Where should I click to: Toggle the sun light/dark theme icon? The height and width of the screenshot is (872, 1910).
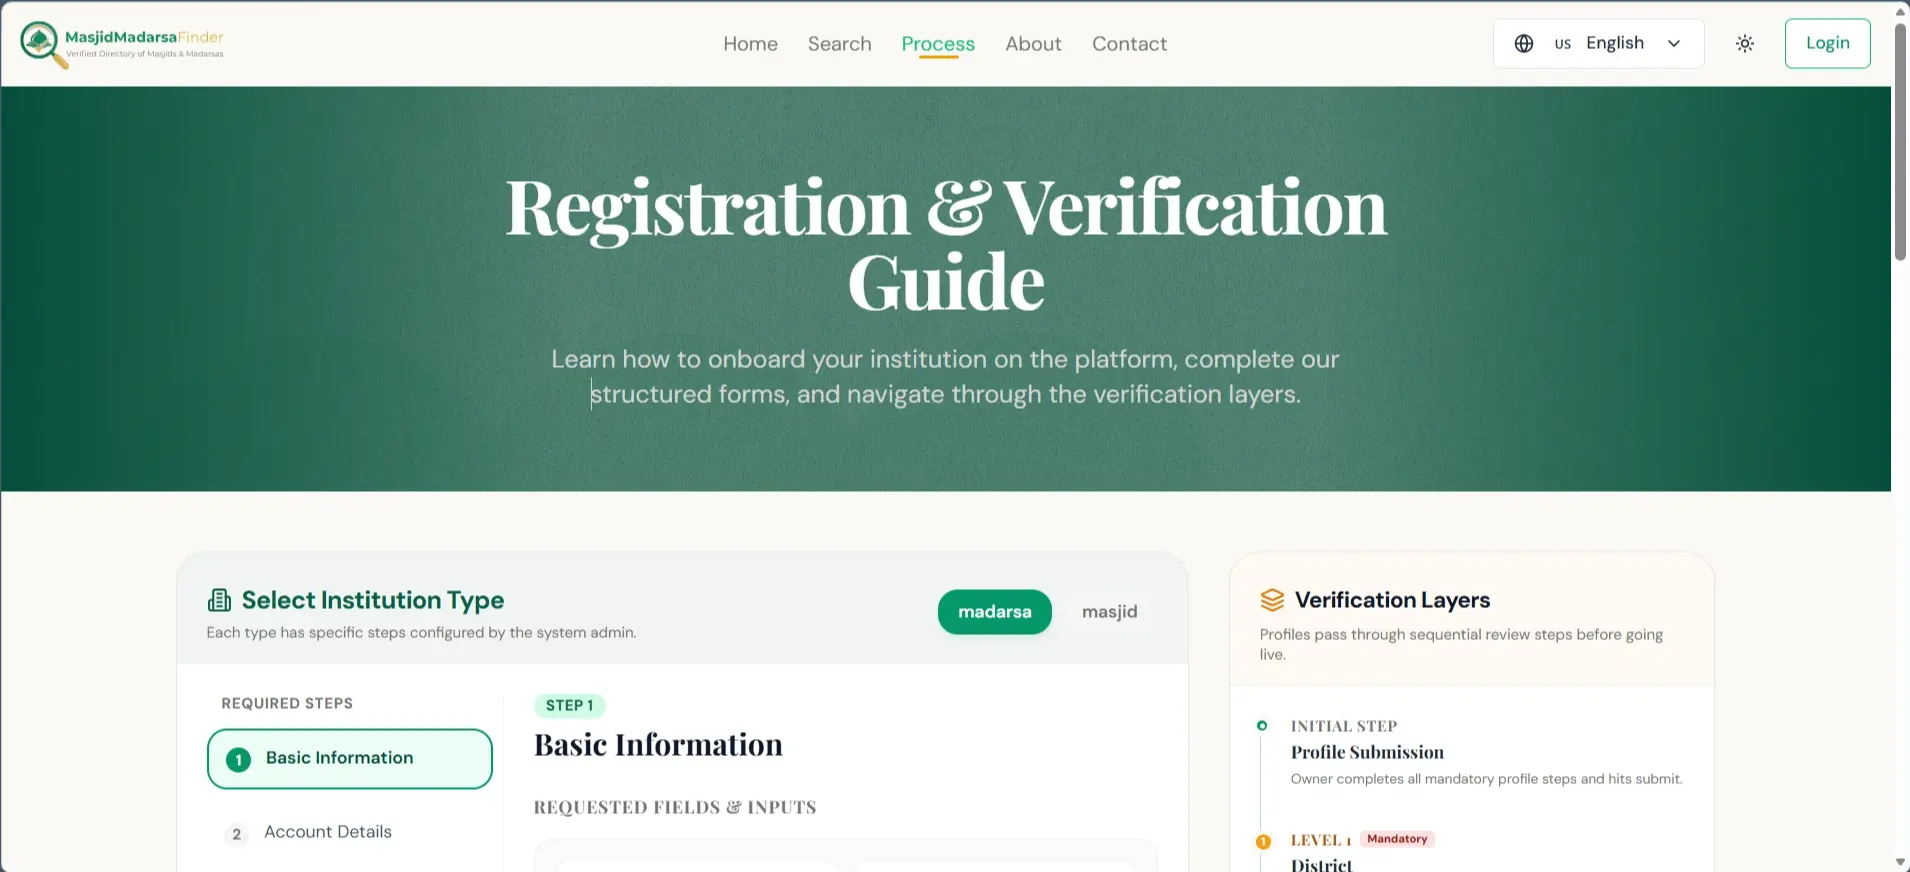click(1745, 43)
